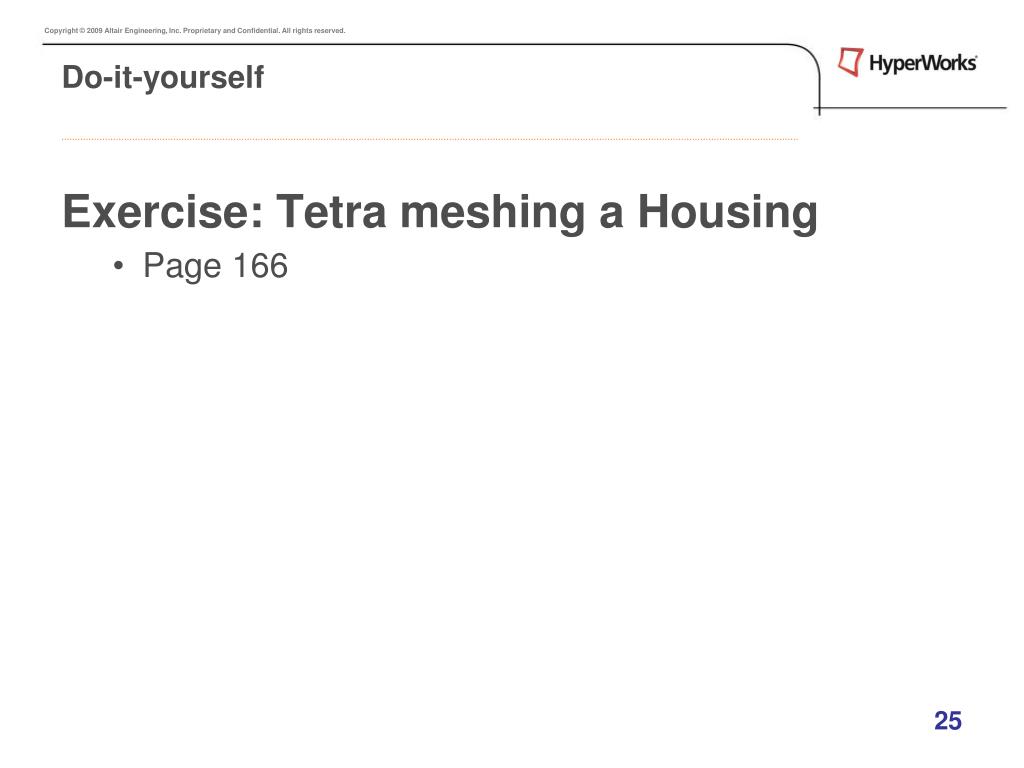Click the line intersection below HyperWorks logo

(x=820, y=108)
